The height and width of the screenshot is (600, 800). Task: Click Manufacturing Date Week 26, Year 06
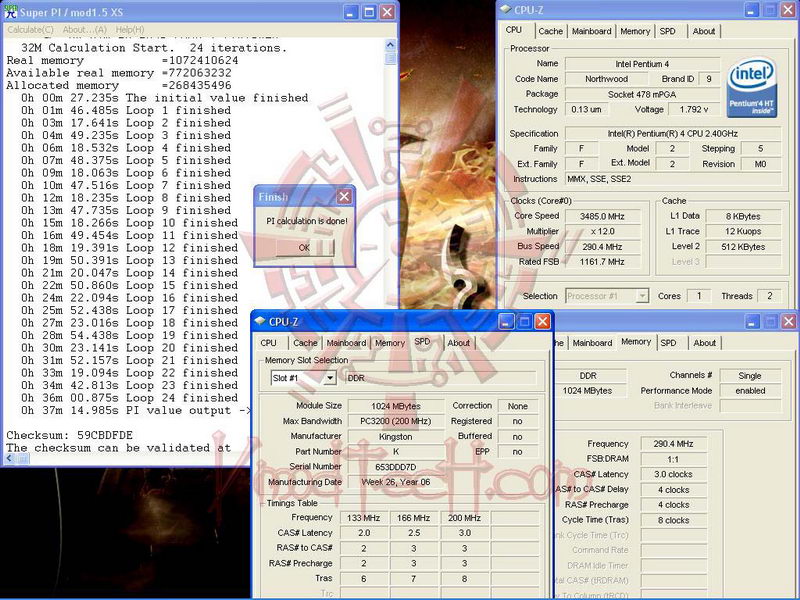click(395, 482)
